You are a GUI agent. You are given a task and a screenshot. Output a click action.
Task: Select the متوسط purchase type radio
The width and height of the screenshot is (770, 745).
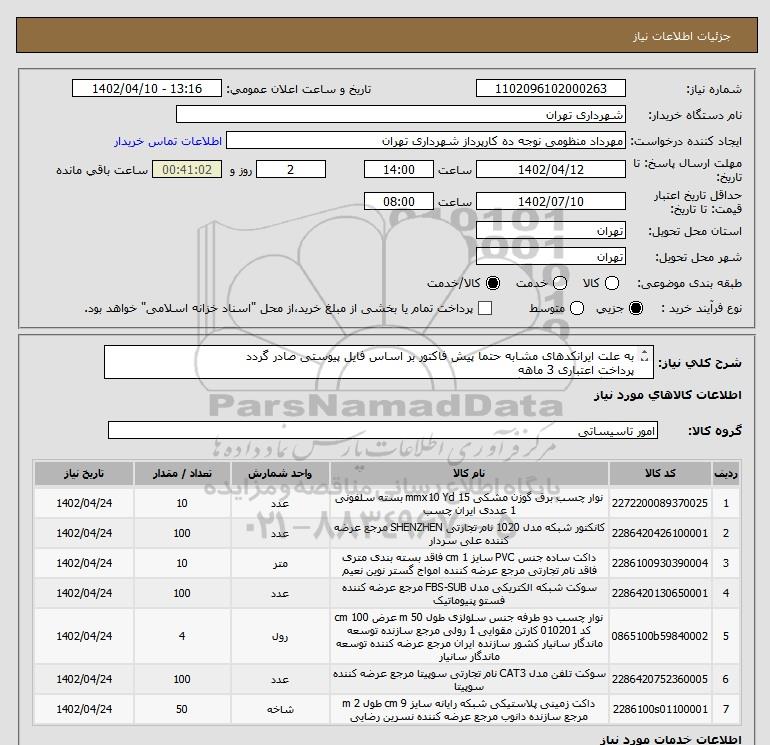tap(577, 308)
